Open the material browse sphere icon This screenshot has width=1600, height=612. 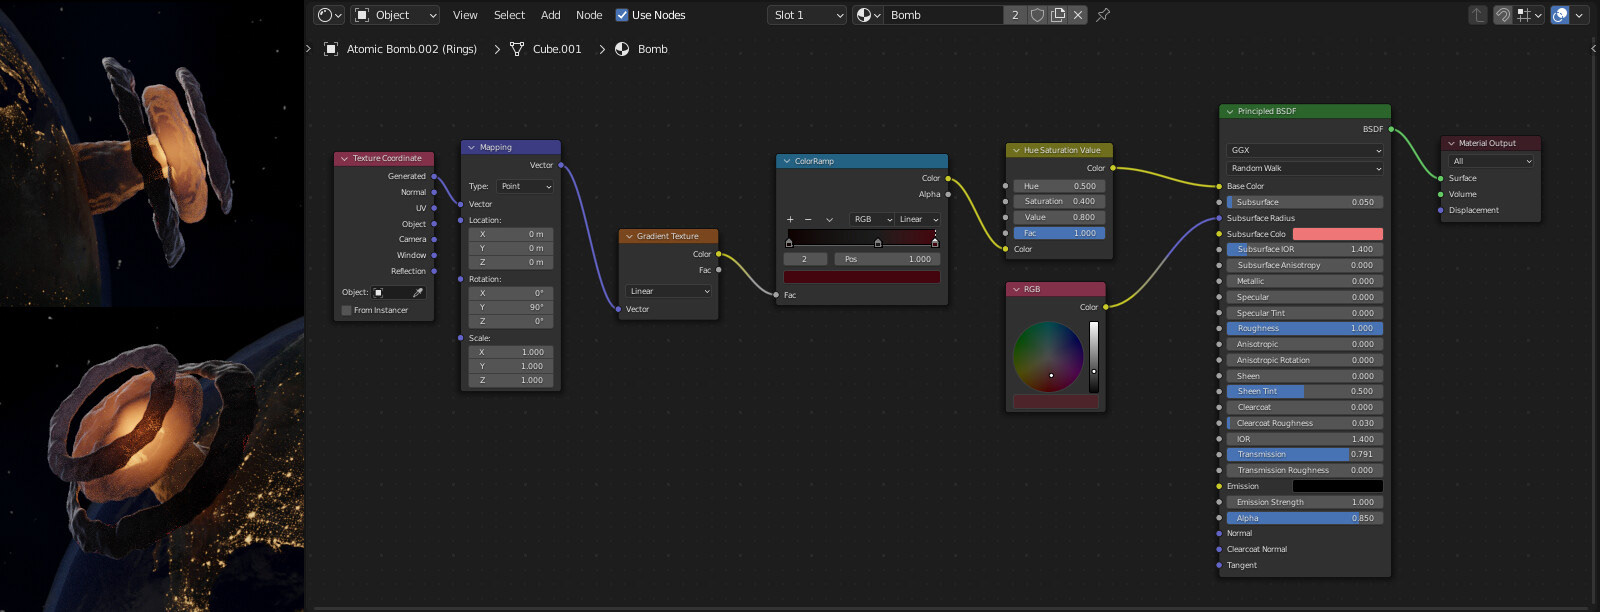tap(867, 15)
